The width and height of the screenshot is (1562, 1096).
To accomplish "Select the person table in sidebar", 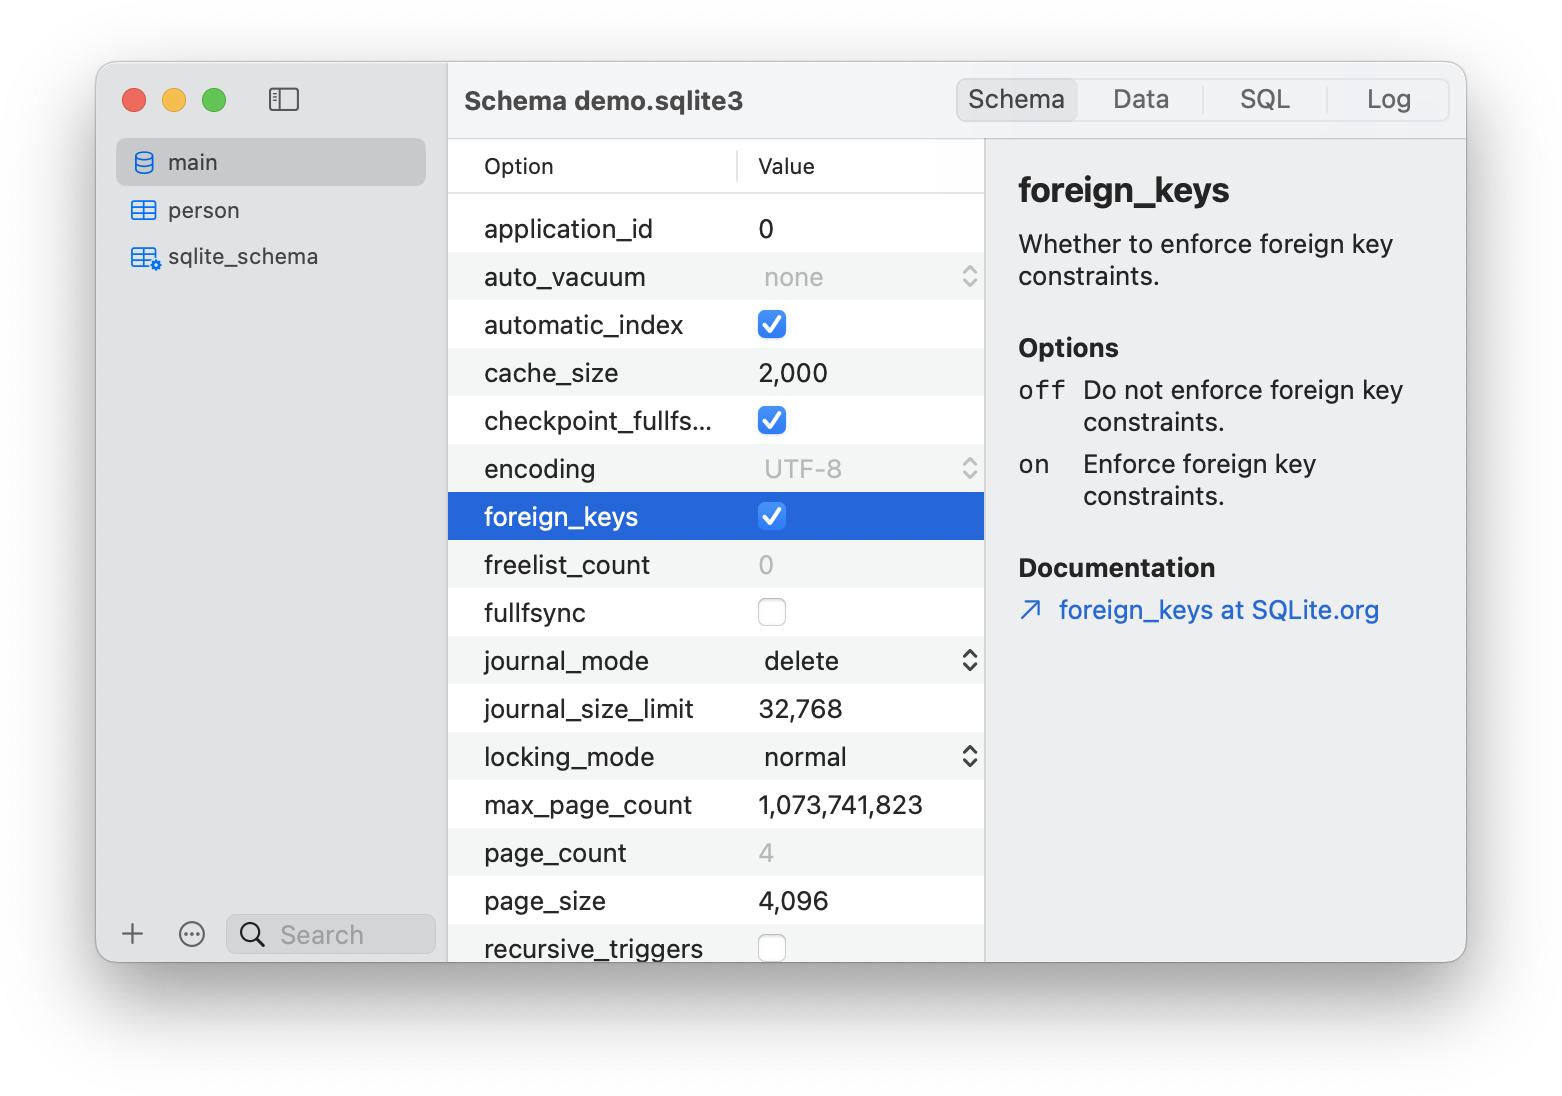I will 271,210.
